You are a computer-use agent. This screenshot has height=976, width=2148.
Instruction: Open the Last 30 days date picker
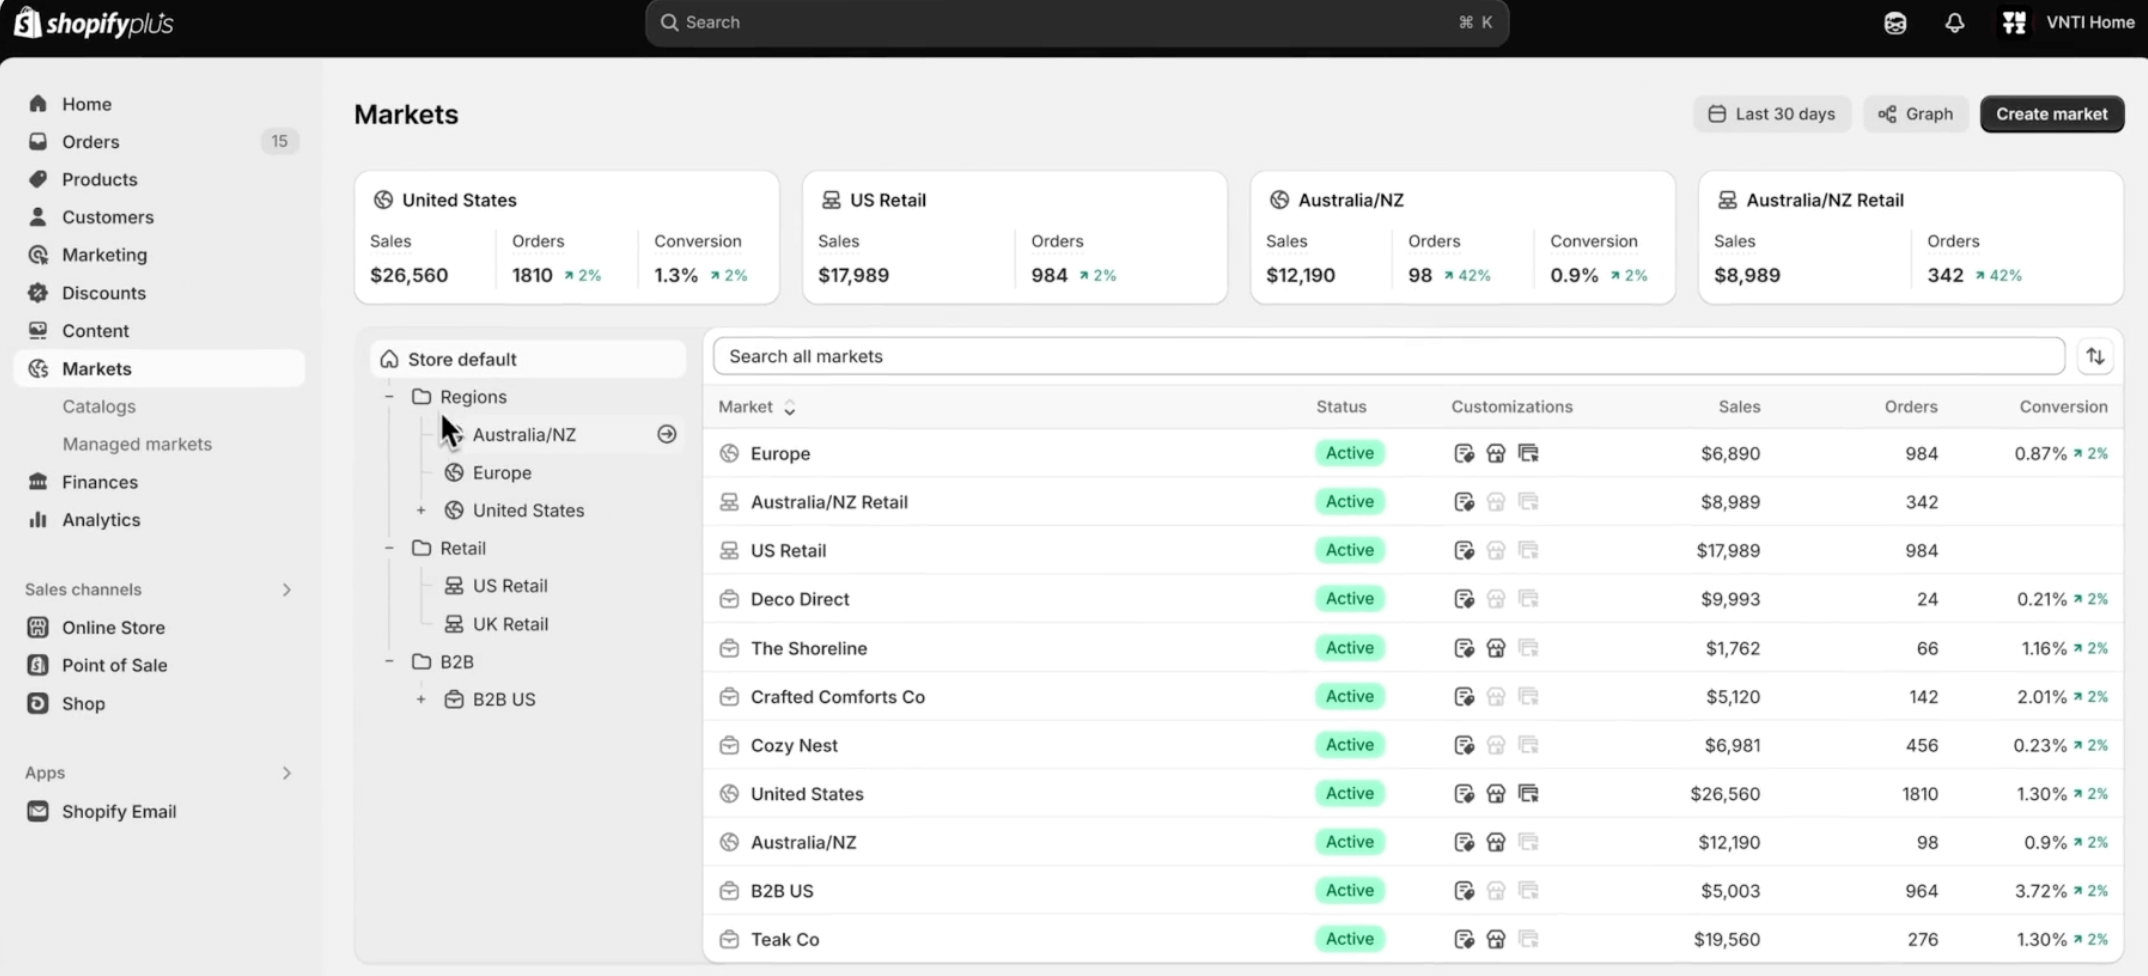pyautogui.click(x=1771, y=114)
